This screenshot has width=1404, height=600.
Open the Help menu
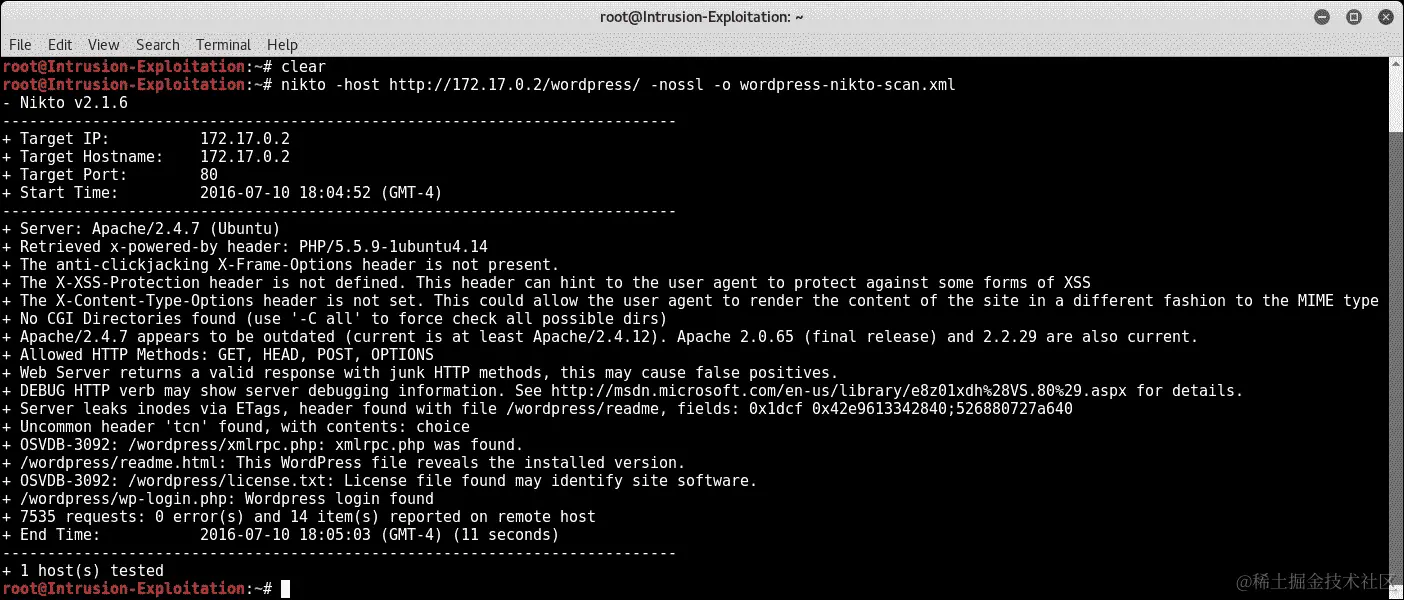click(x=283, y=45)
